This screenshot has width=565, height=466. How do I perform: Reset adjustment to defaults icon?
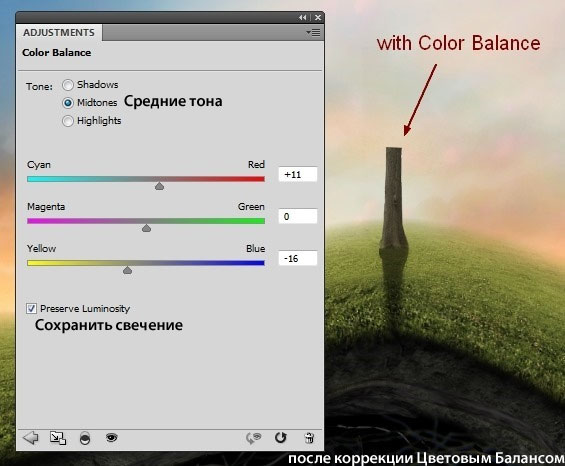(281, 438)
